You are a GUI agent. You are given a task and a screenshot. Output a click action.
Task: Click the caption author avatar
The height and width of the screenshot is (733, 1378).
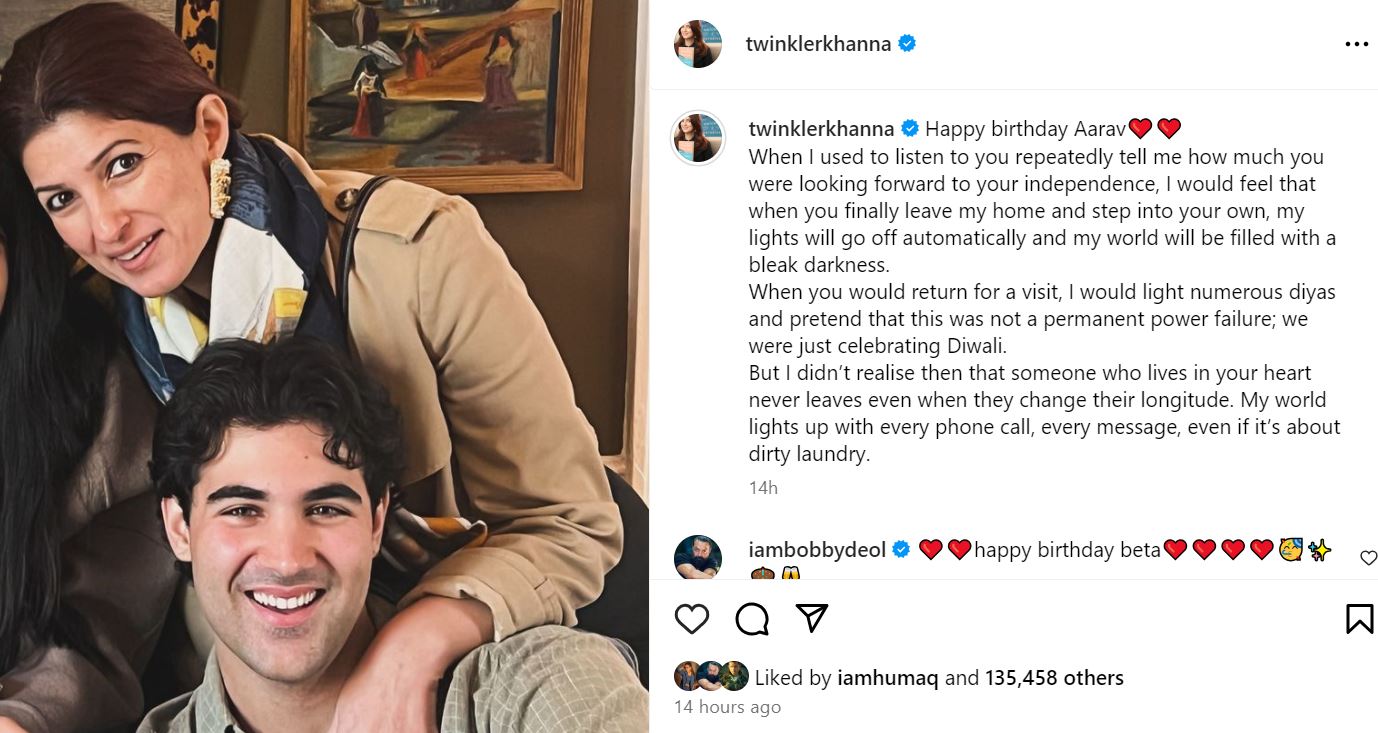coord(697,137)
